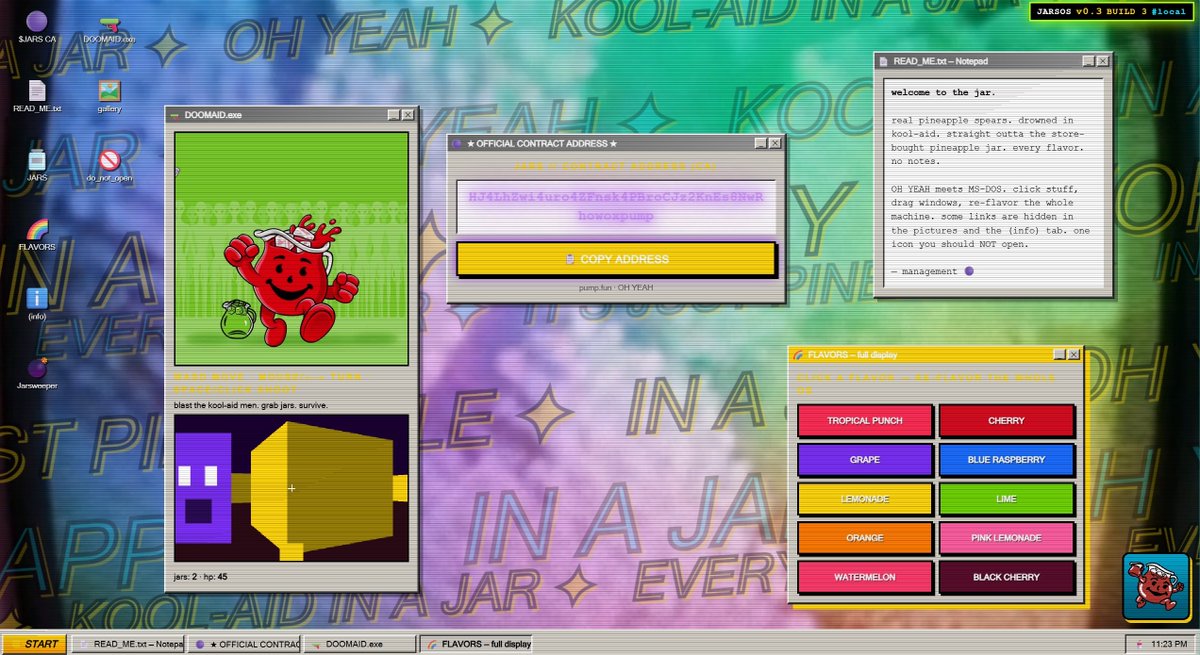The width and height of the screenshot is (1200, 655).
Task: Close the FLAVORS full display window
Action: tap(1074, 354)
